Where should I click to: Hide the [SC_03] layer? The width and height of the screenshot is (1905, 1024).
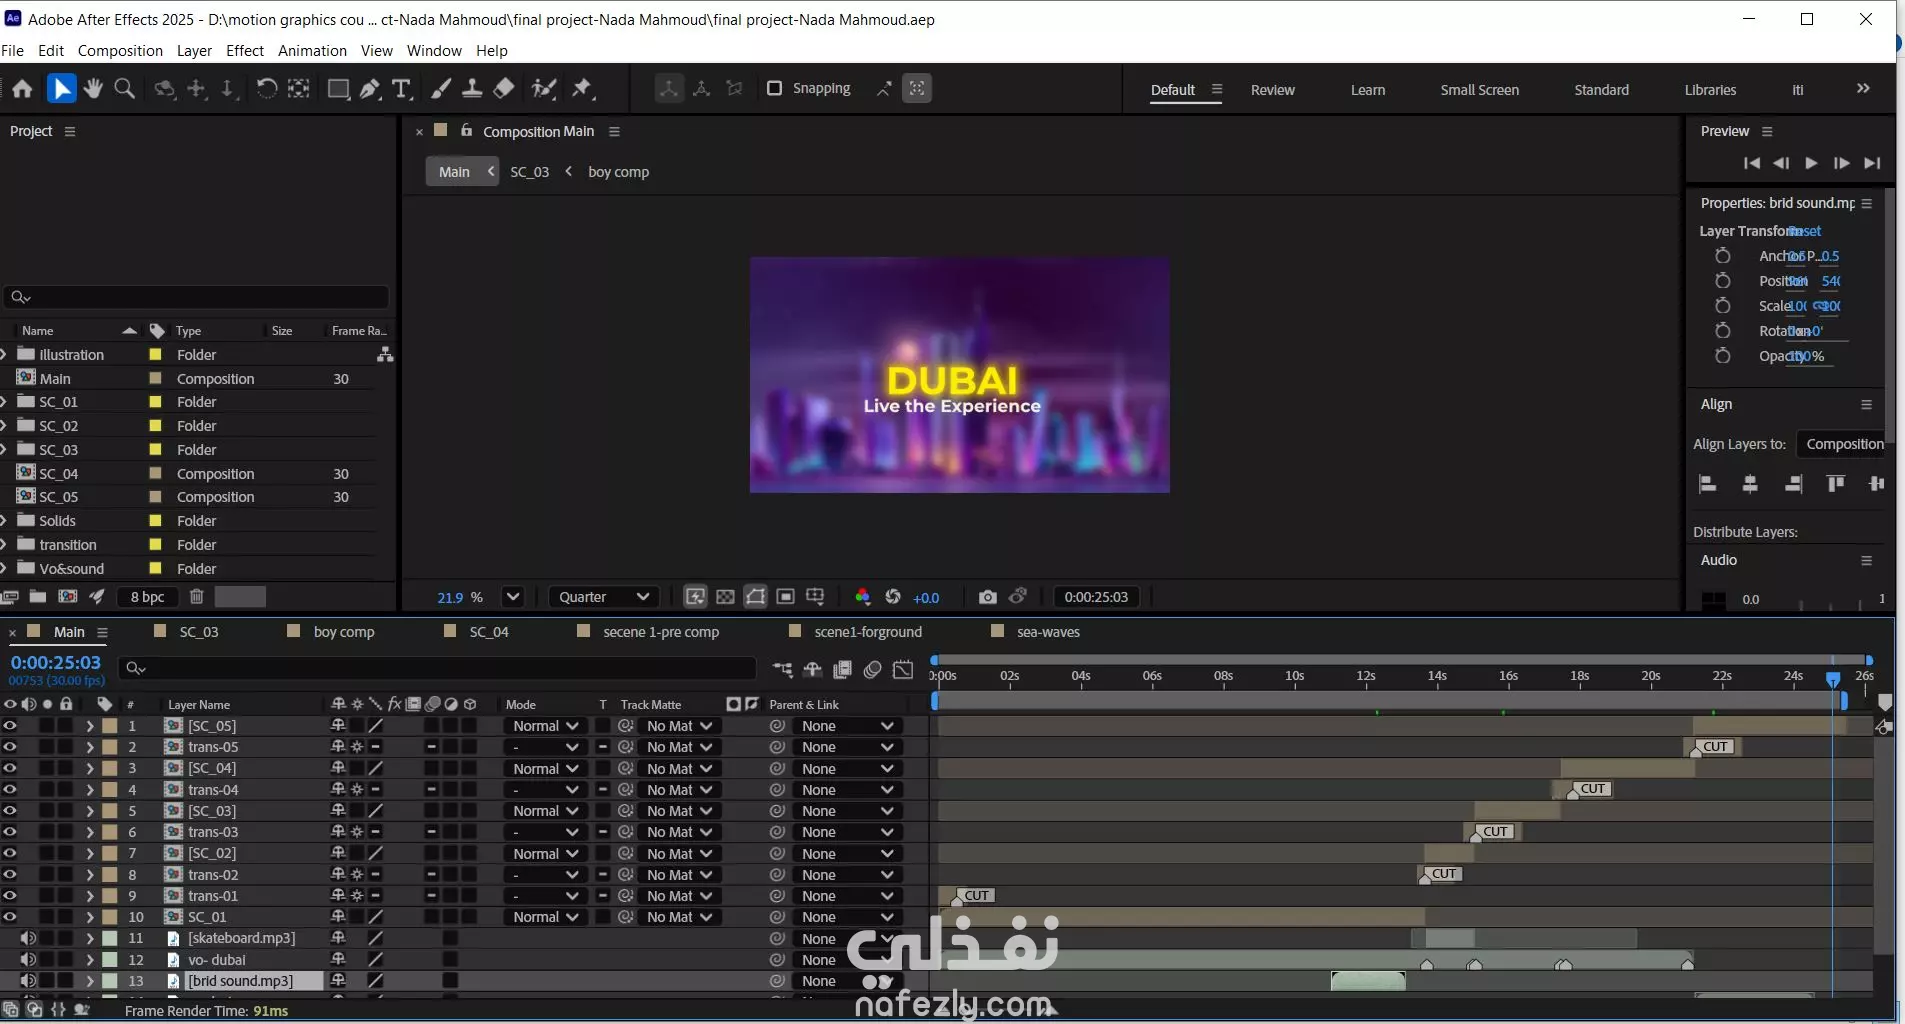pyautogui.click(x=10, y=811)
